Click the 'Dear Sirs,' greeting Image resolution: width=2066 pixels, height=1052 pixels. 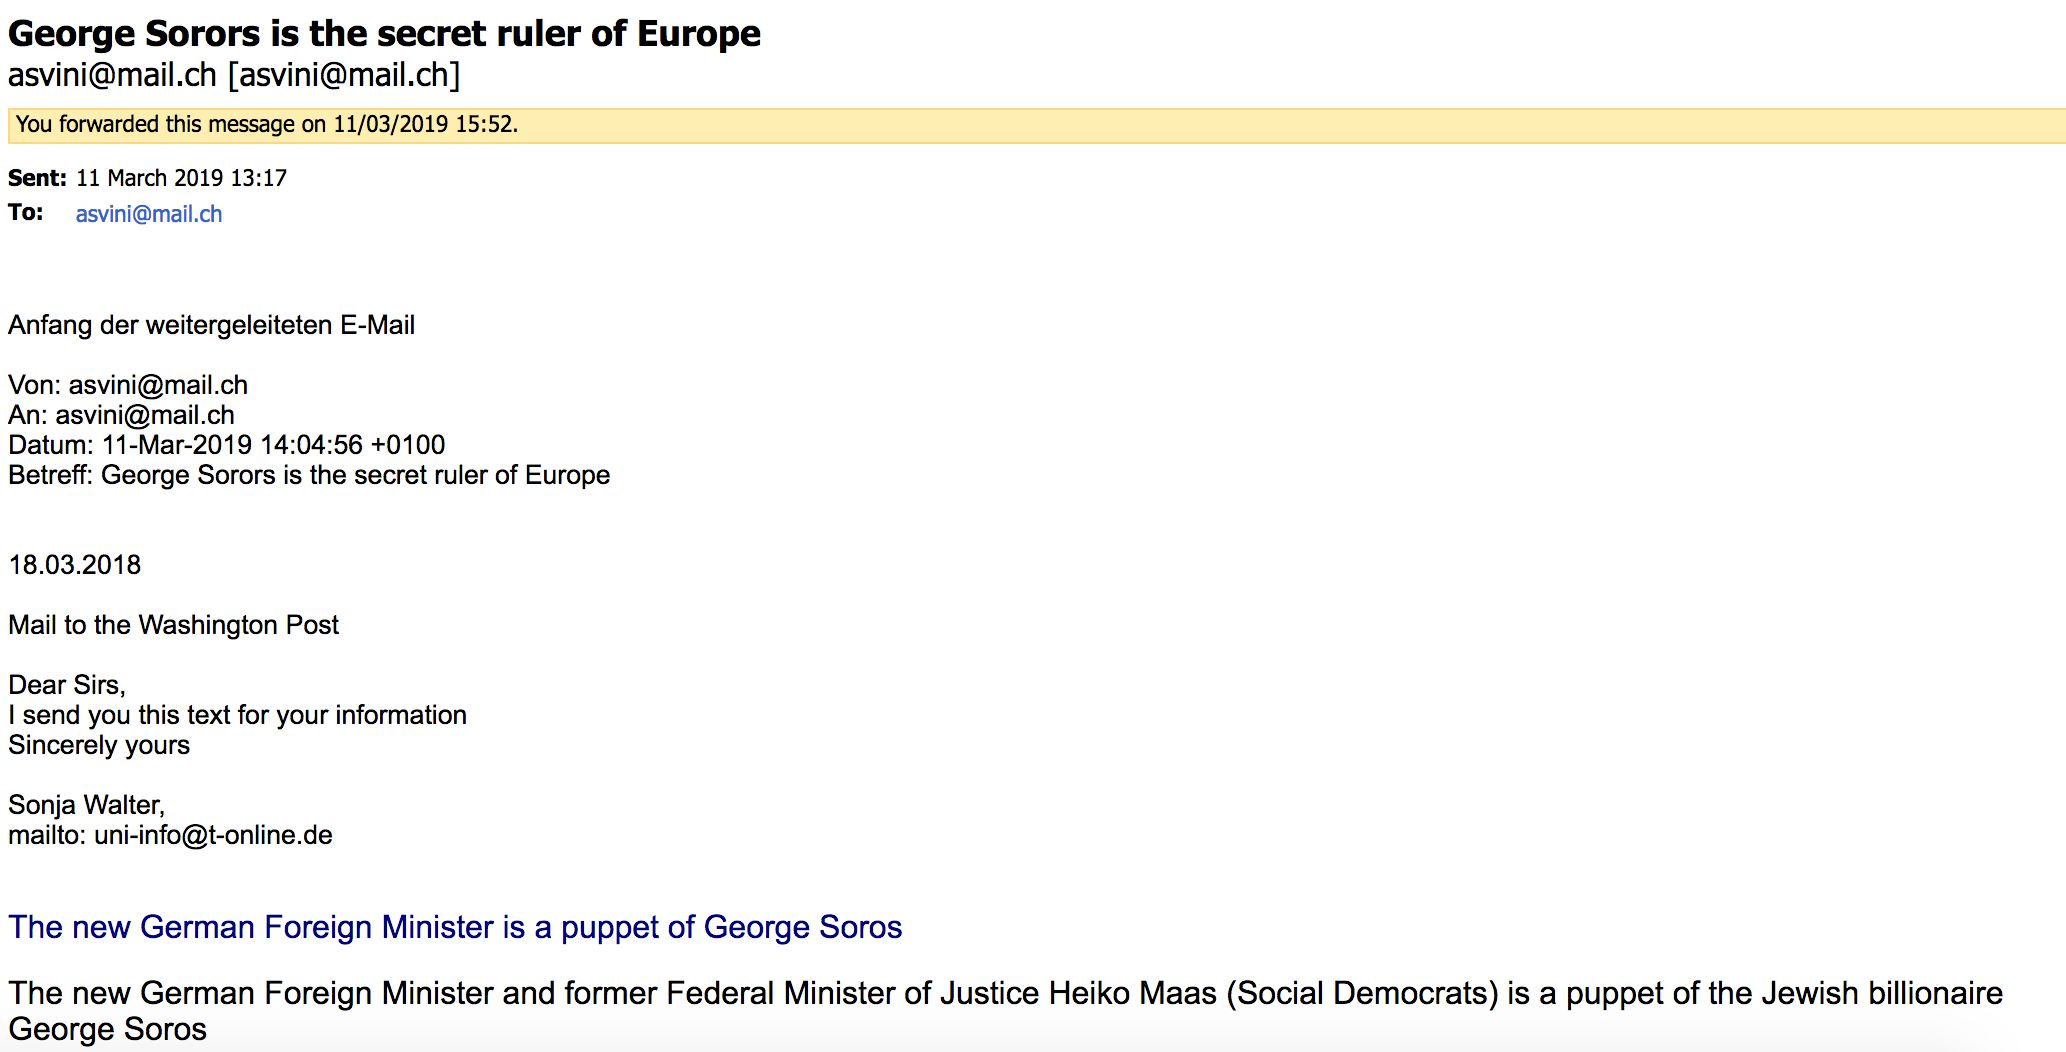pos(67,685)
